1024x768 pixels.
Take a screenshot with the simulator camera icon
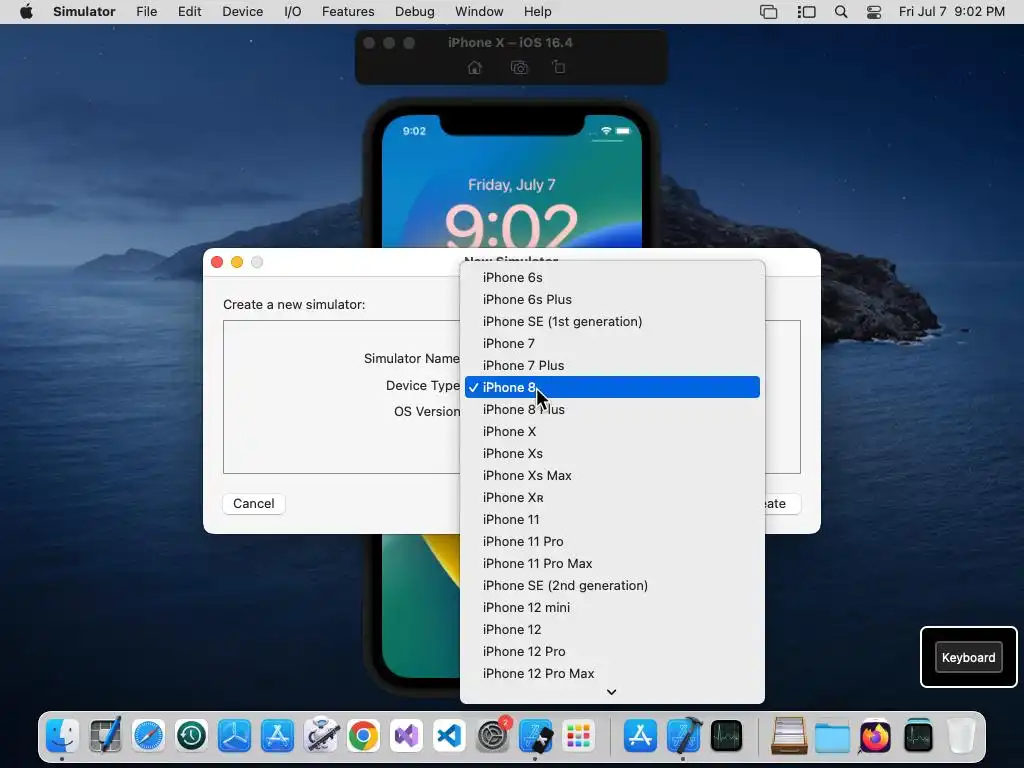coord(519,67)
